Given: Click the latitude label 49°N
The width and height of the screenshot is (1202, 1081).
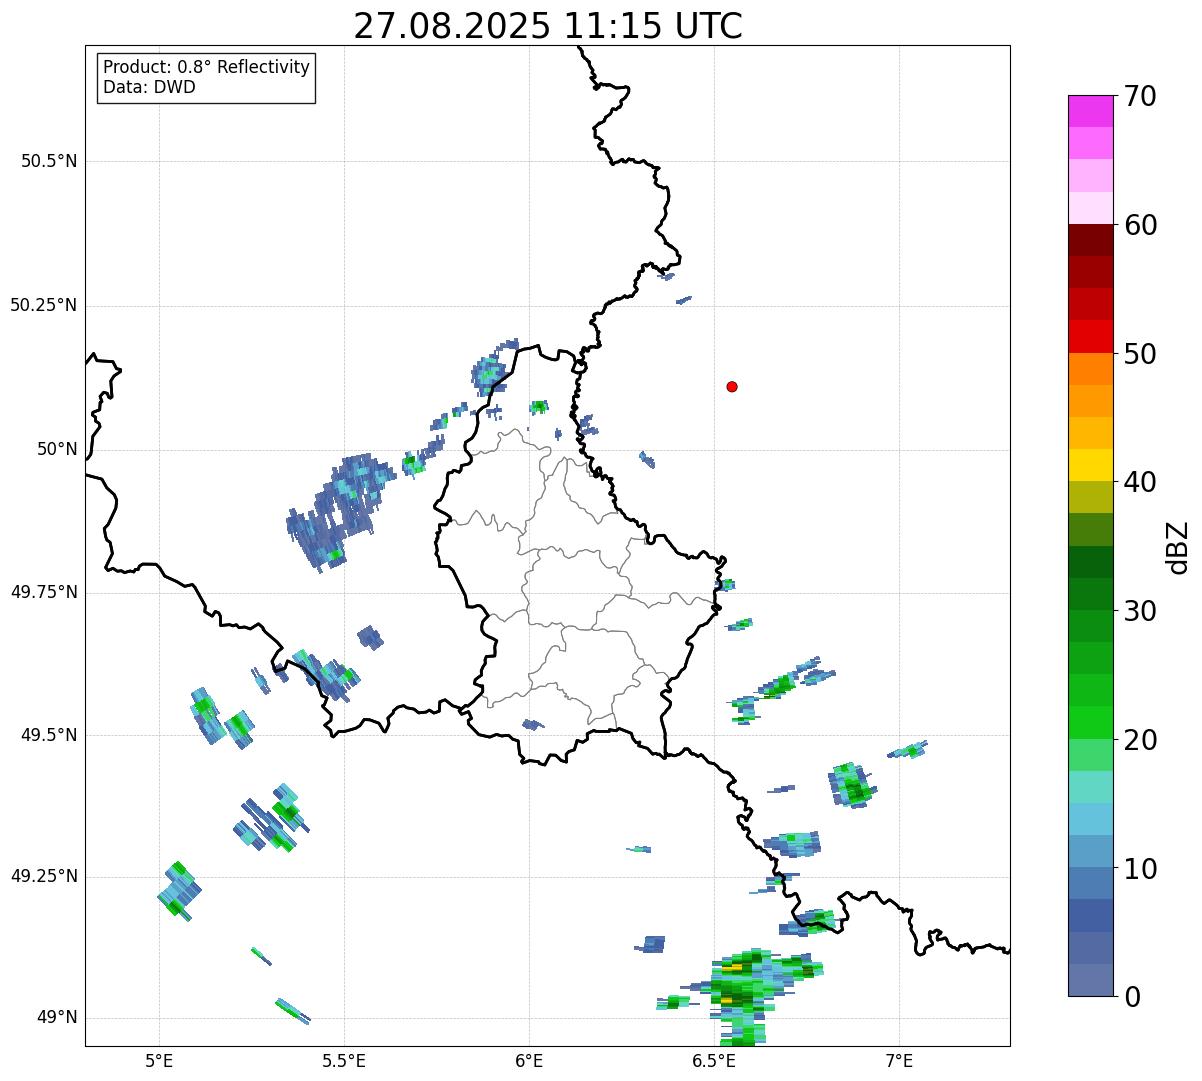Looking at the screenshot, I should click(57, 1018).
